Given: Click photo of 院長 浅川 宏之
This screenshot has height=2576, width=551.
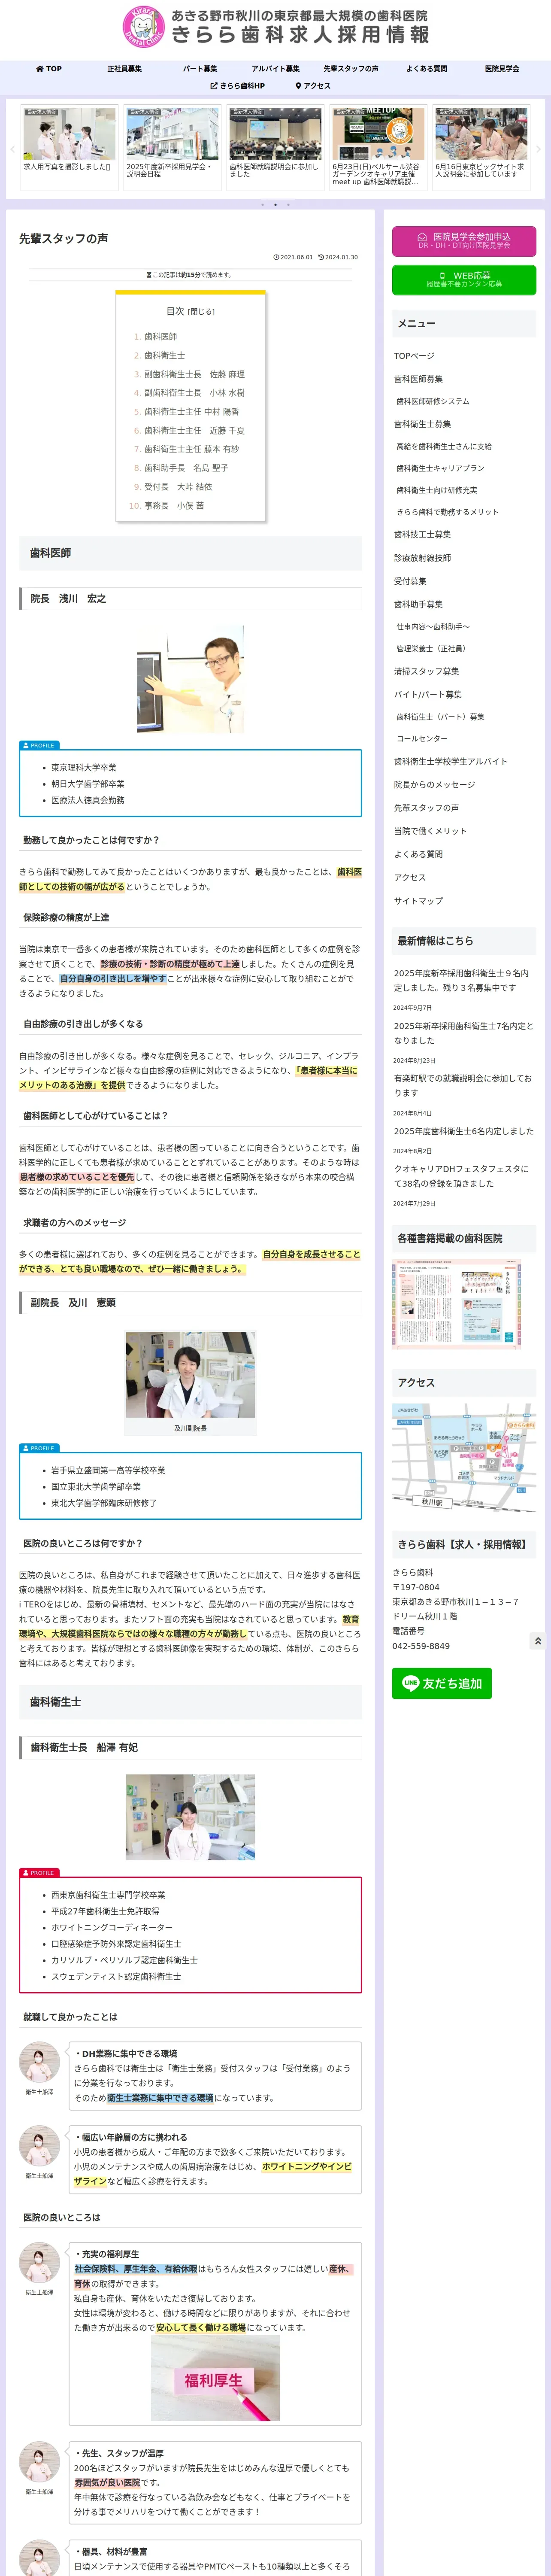Looking at the screenshot, I should coord(190,680).
